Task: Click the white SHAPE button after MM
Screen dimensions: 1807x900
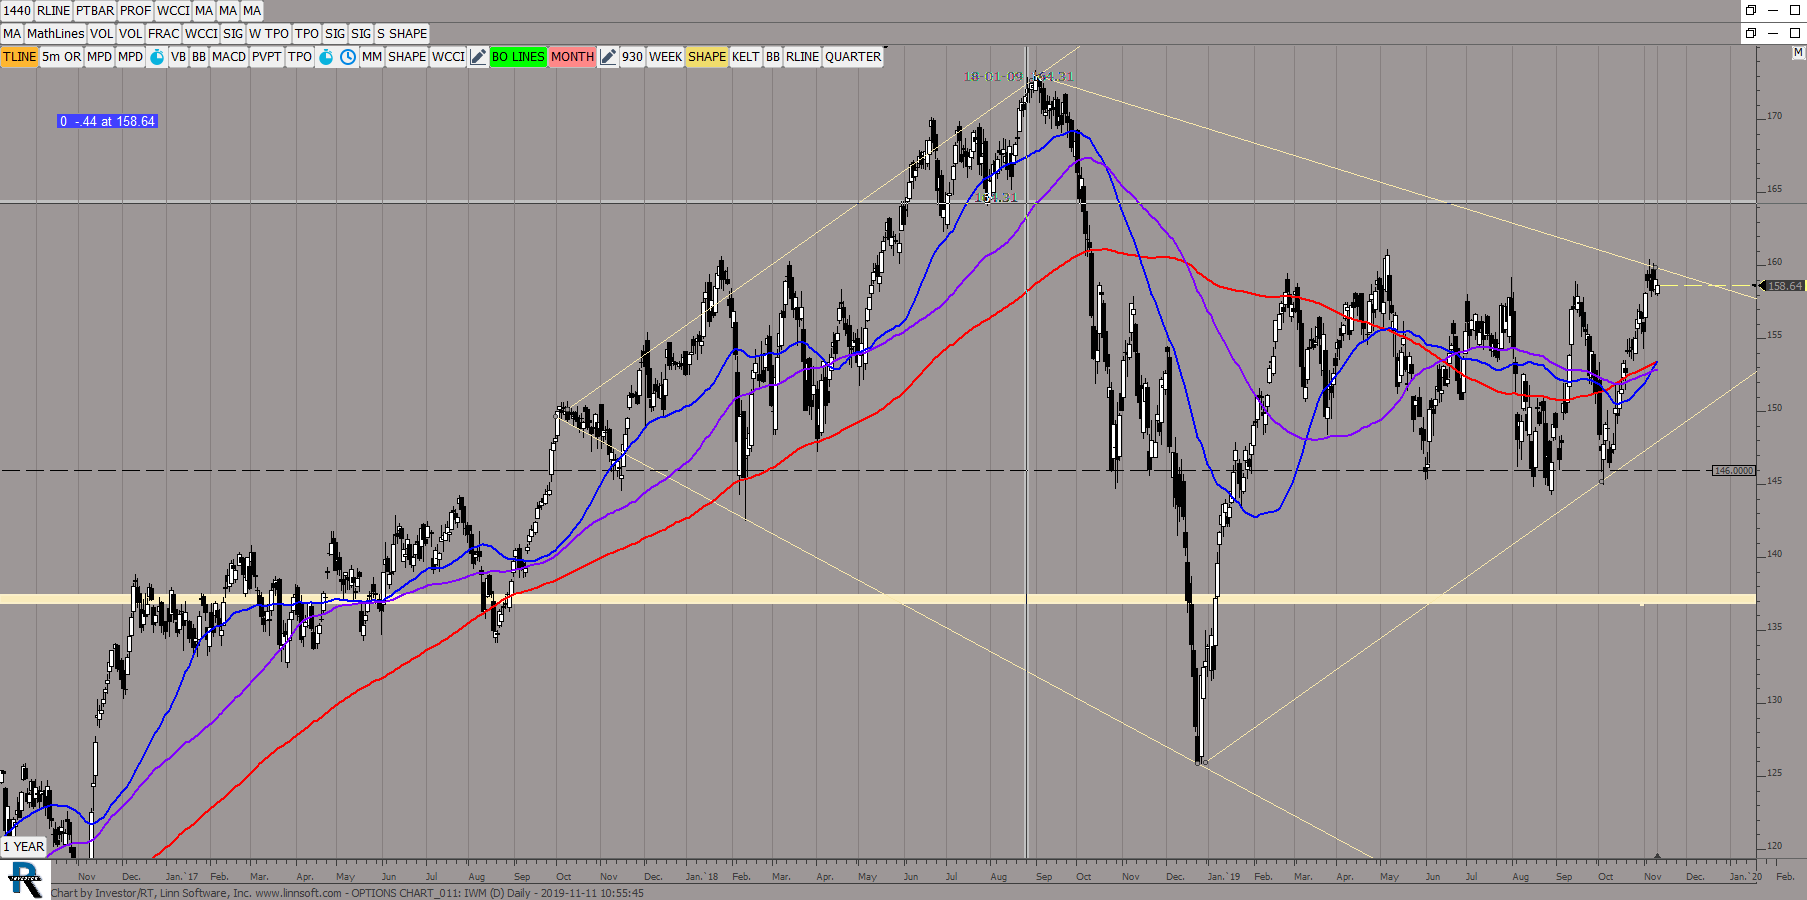Action: pyautogui.click(x=407, y=57)
